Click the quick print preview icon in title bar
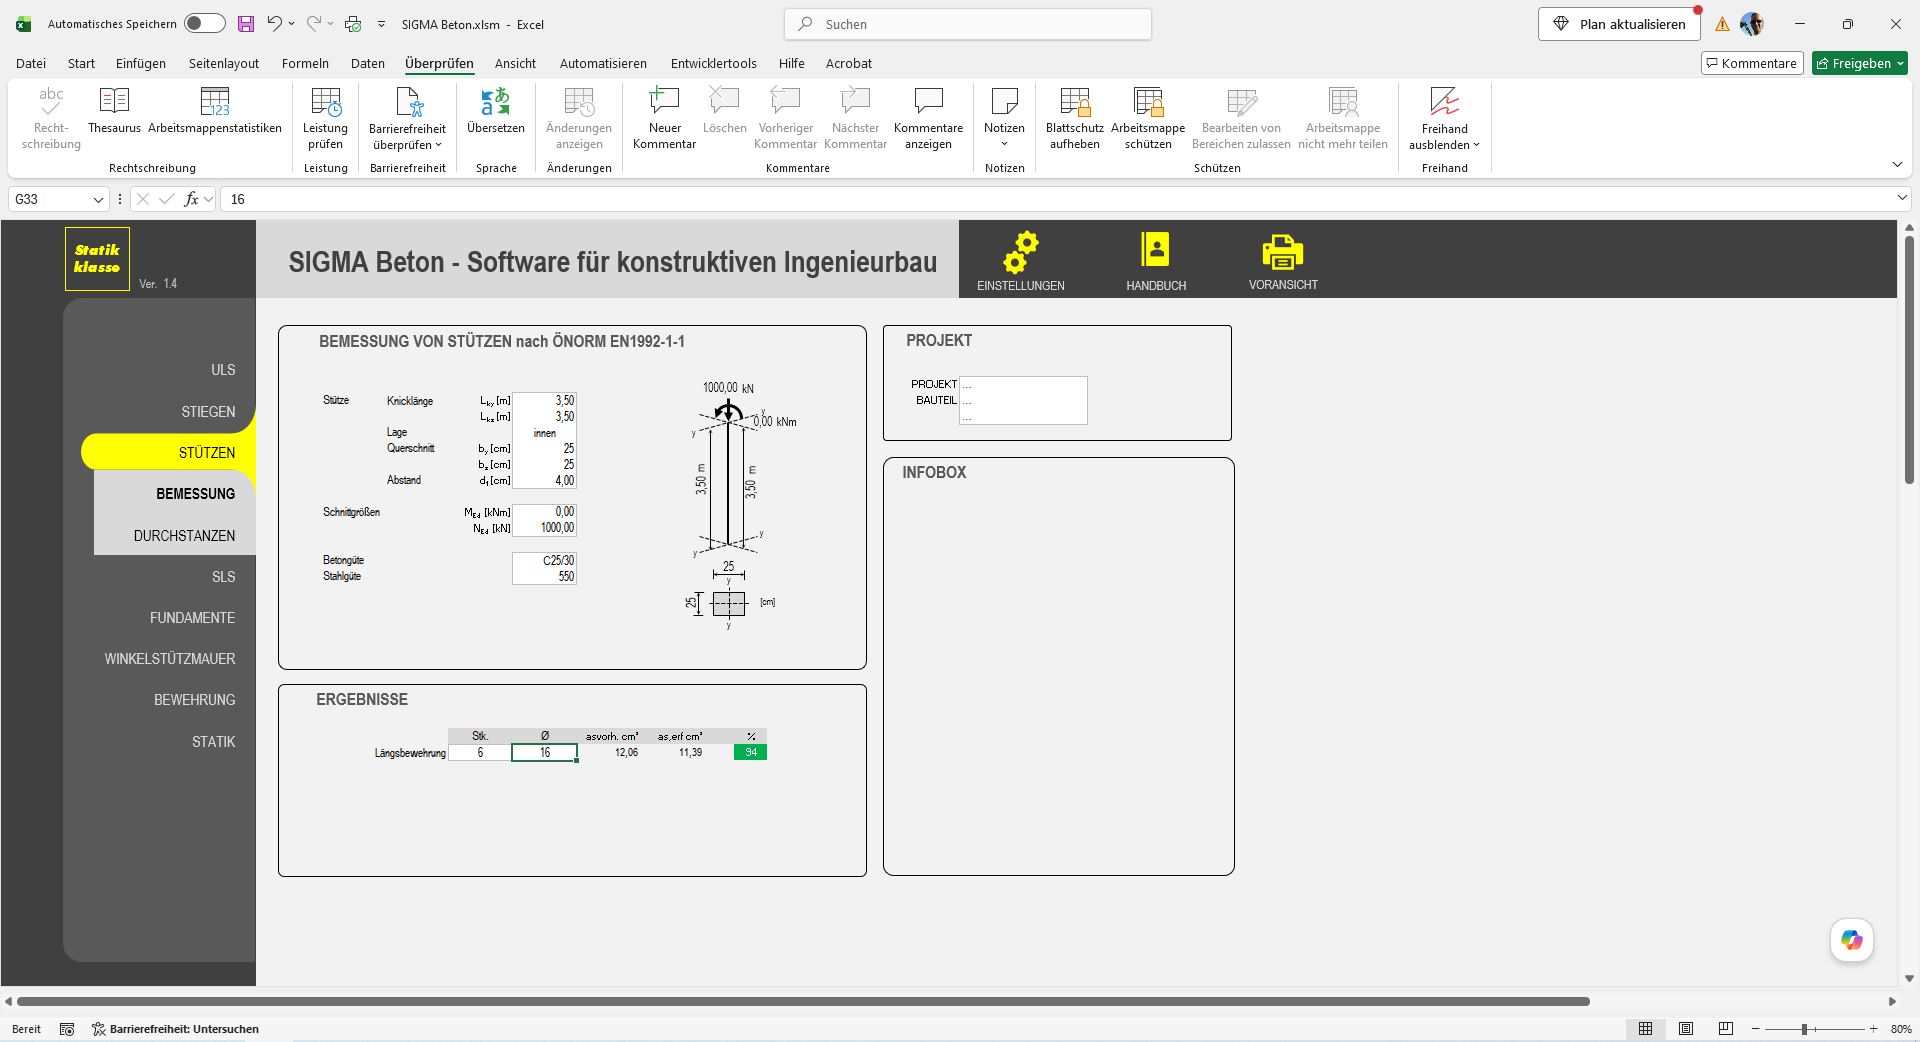Image resolution: width=1920 pixels, height=1042 pixels. [x=353, y=24]
